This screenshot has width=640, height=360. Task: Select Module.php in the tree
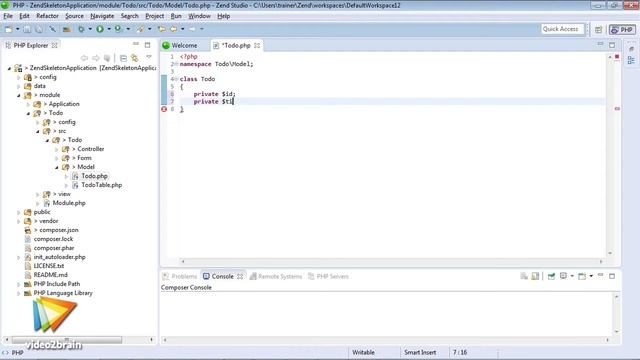coord(69,203)
